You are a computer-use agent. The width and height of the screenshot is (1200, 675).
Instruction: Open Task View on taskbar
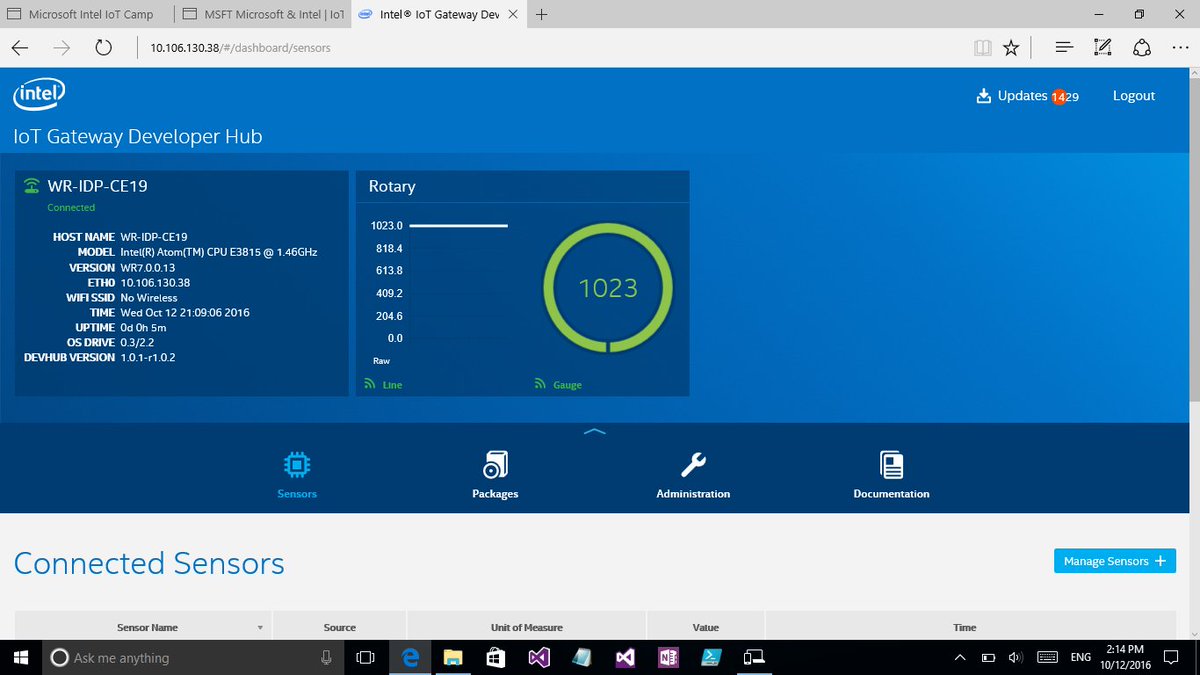point(365,657)
